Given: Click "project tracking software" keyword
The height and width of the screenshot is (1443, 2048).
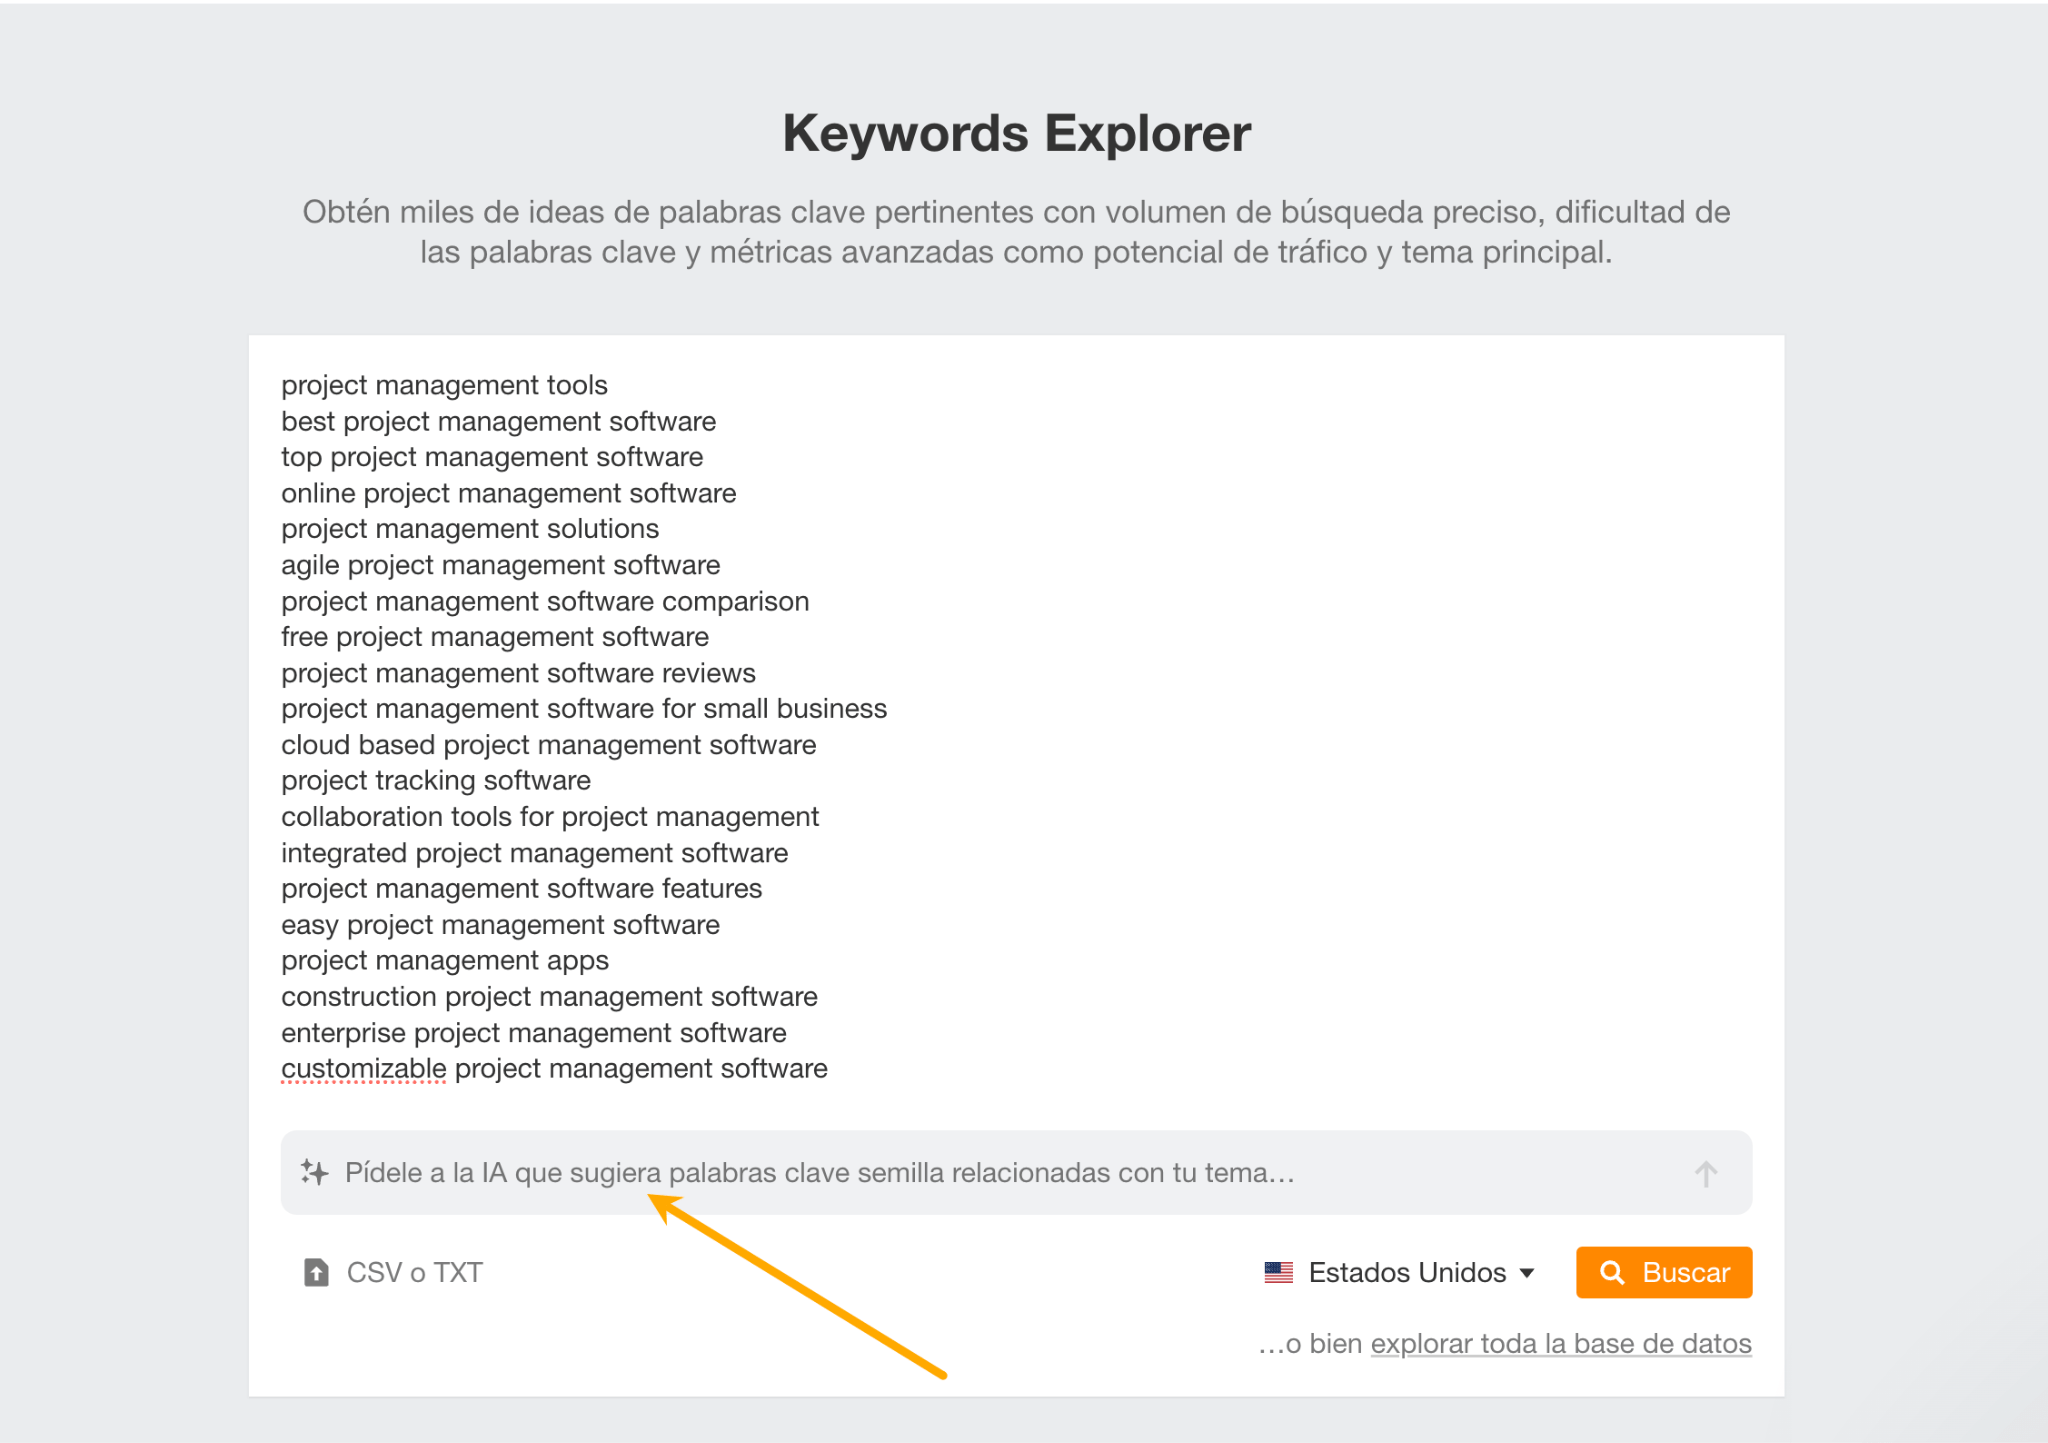Looking at the screenshot, I should click(436, 780).
